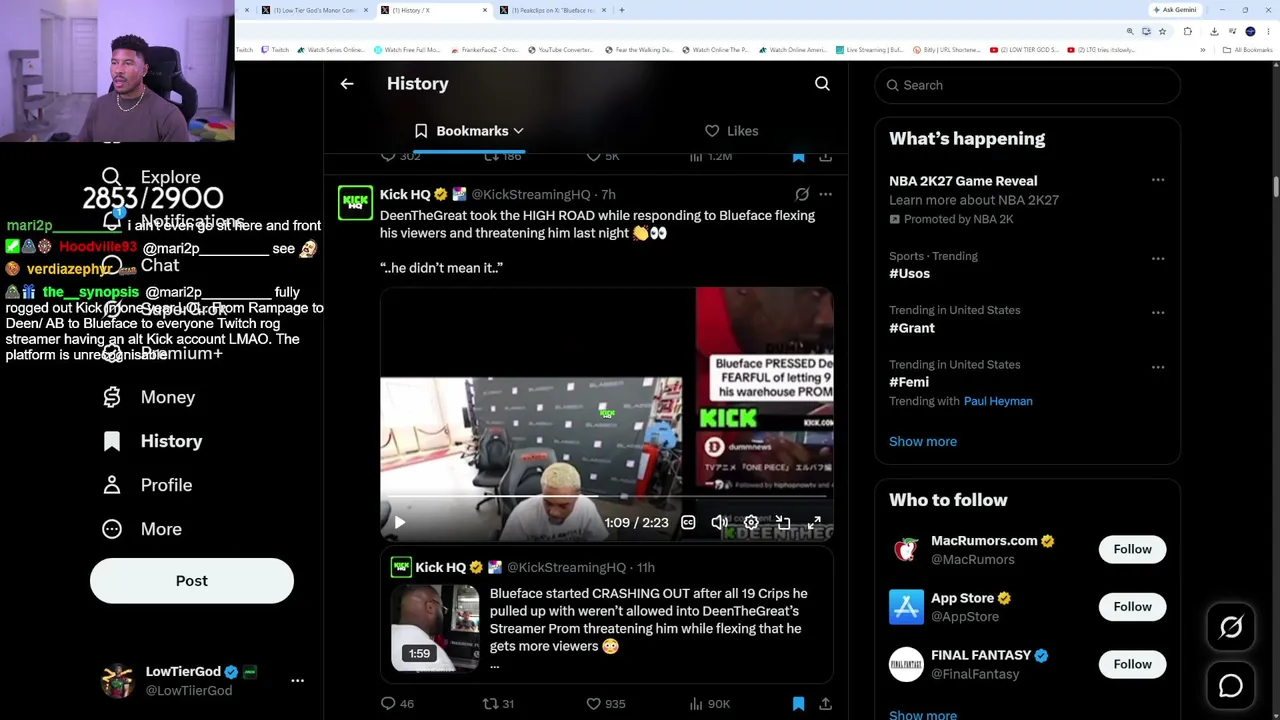This screenshot has width=1280, height=720.
Task: Open the More sidebar menu
Action: tap(142, 529)
